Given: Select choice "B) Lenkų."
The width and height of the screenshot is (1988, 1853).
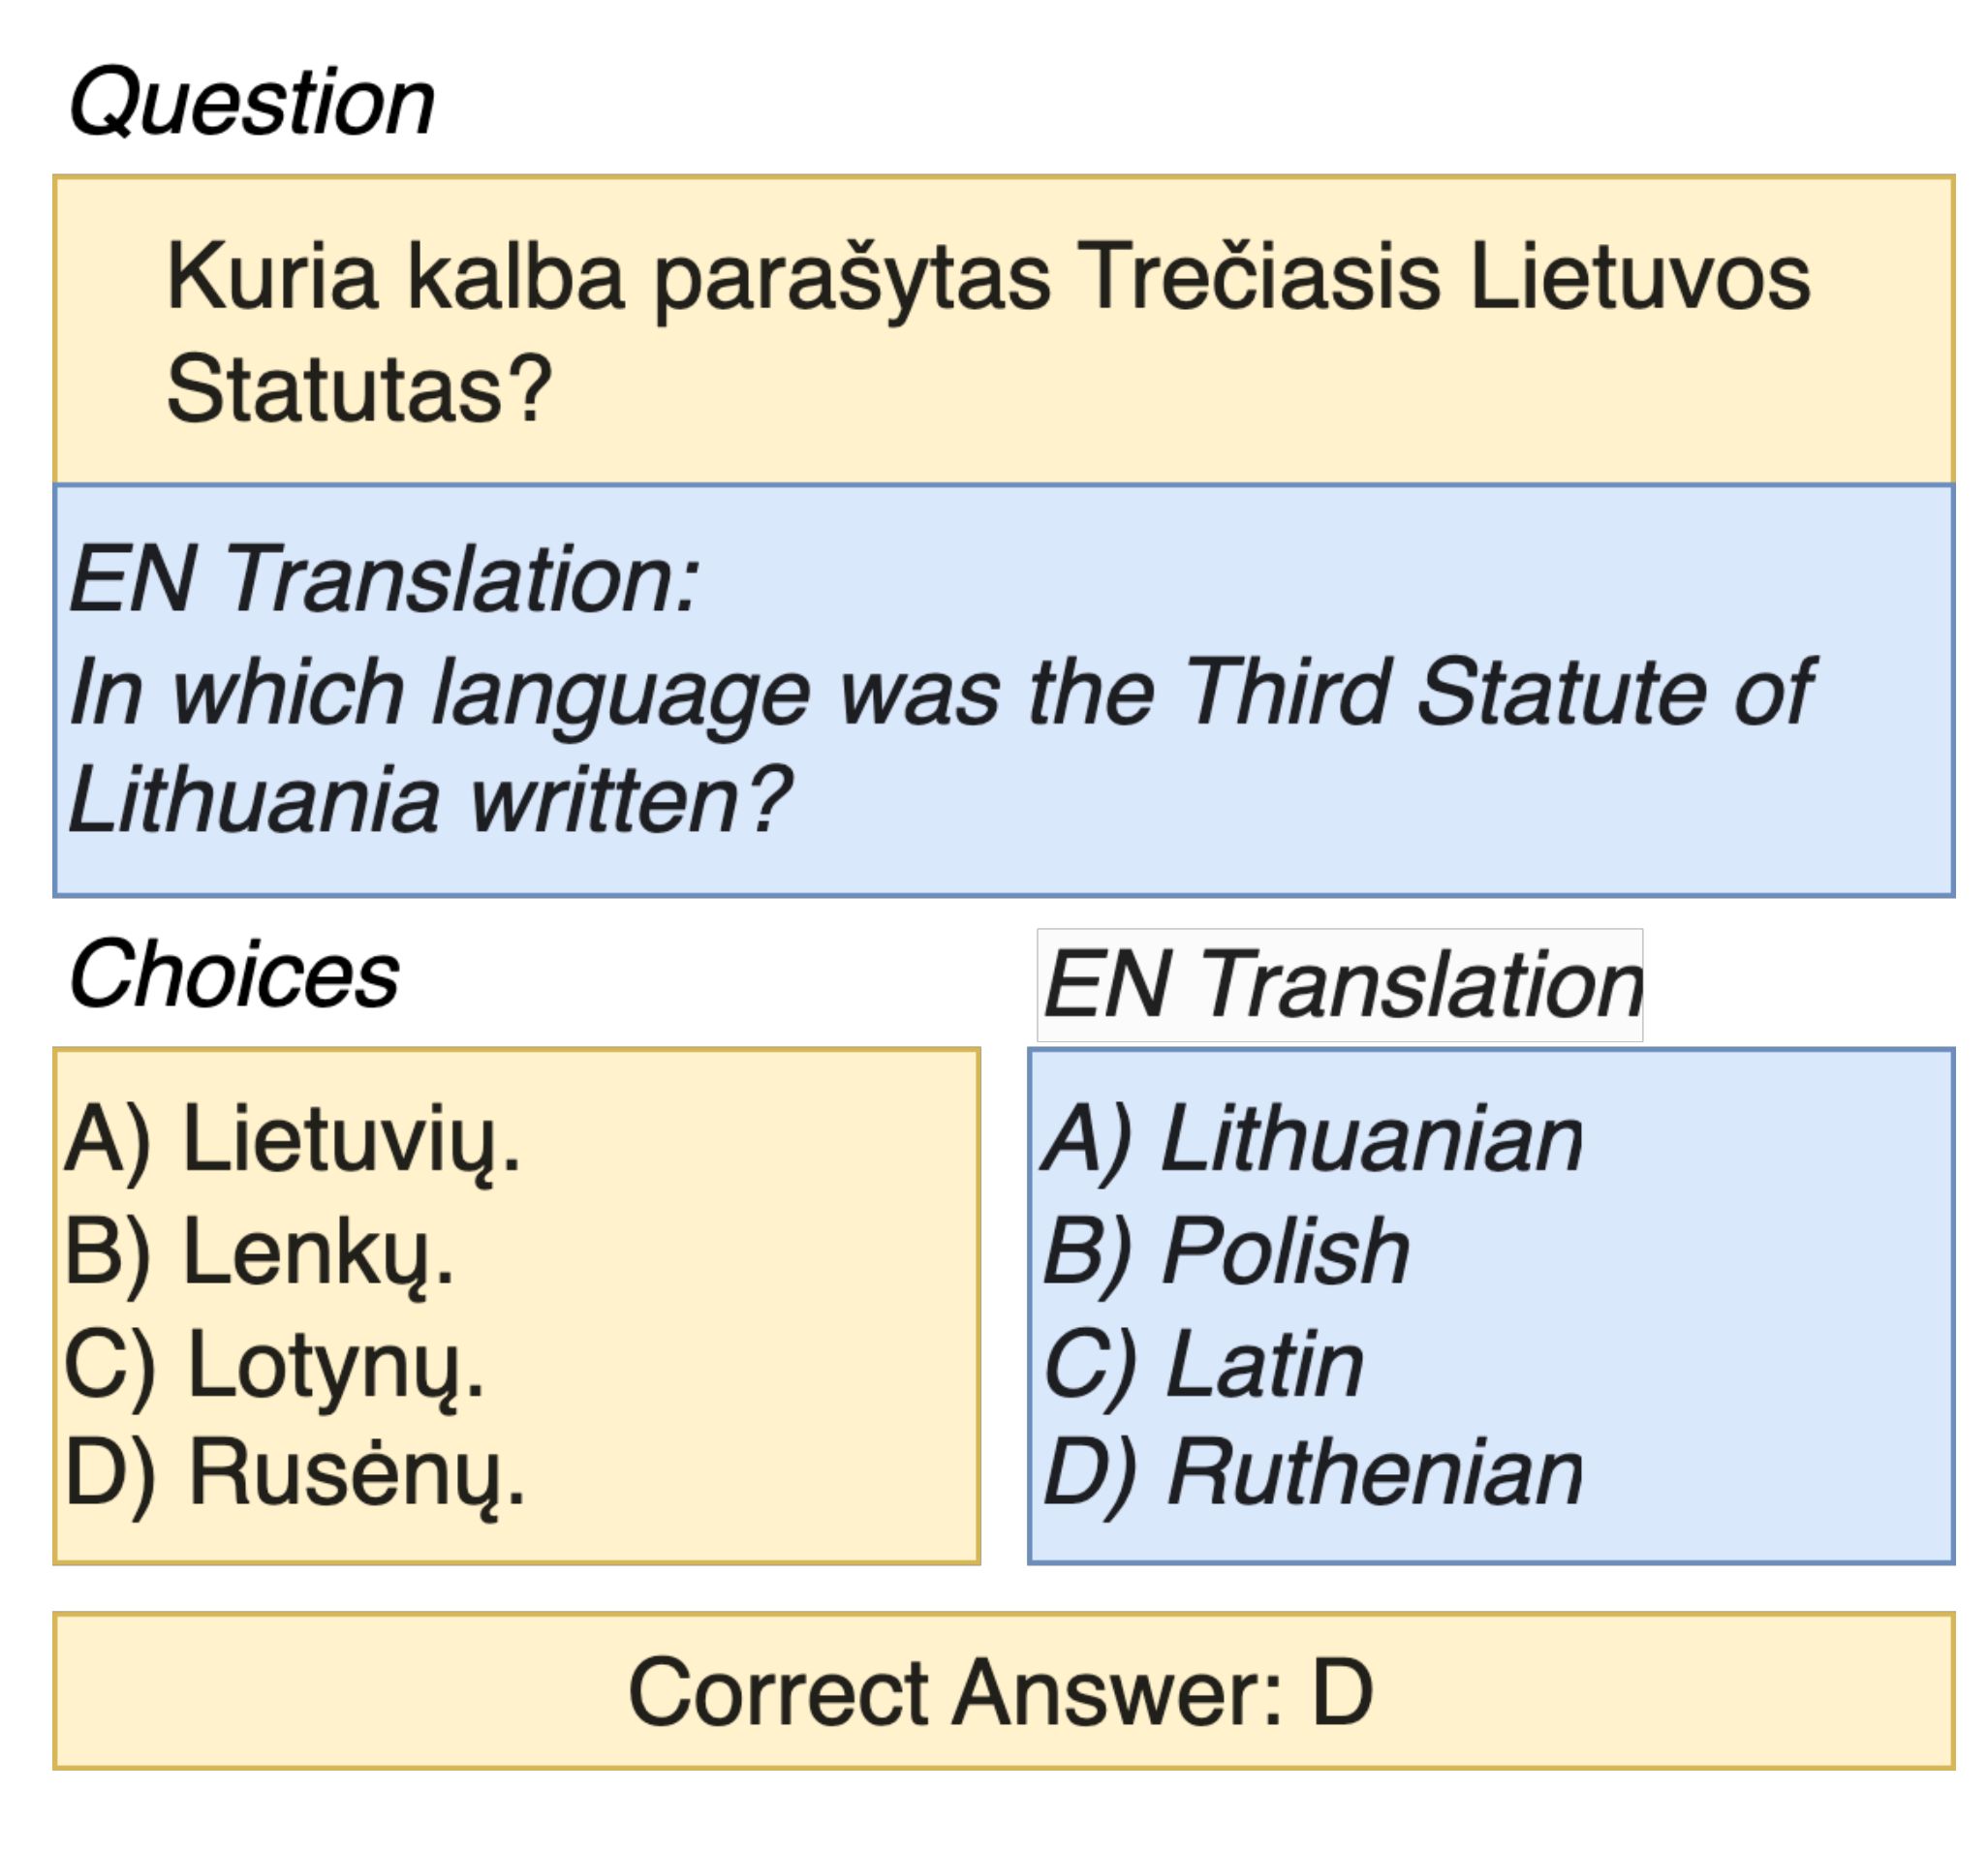Looking at the screenshot, I should point(259,1251).
